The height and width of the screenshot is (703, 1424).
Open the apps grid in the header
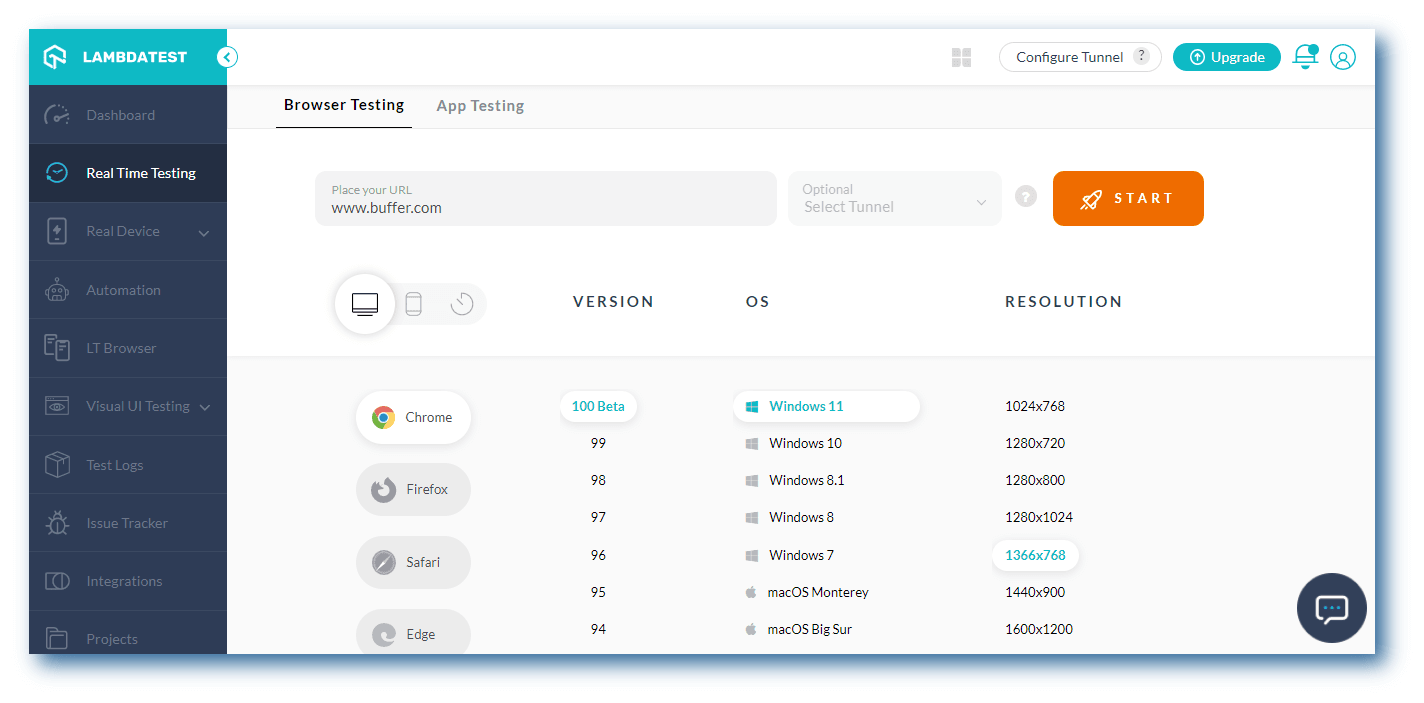click(961, 57)
